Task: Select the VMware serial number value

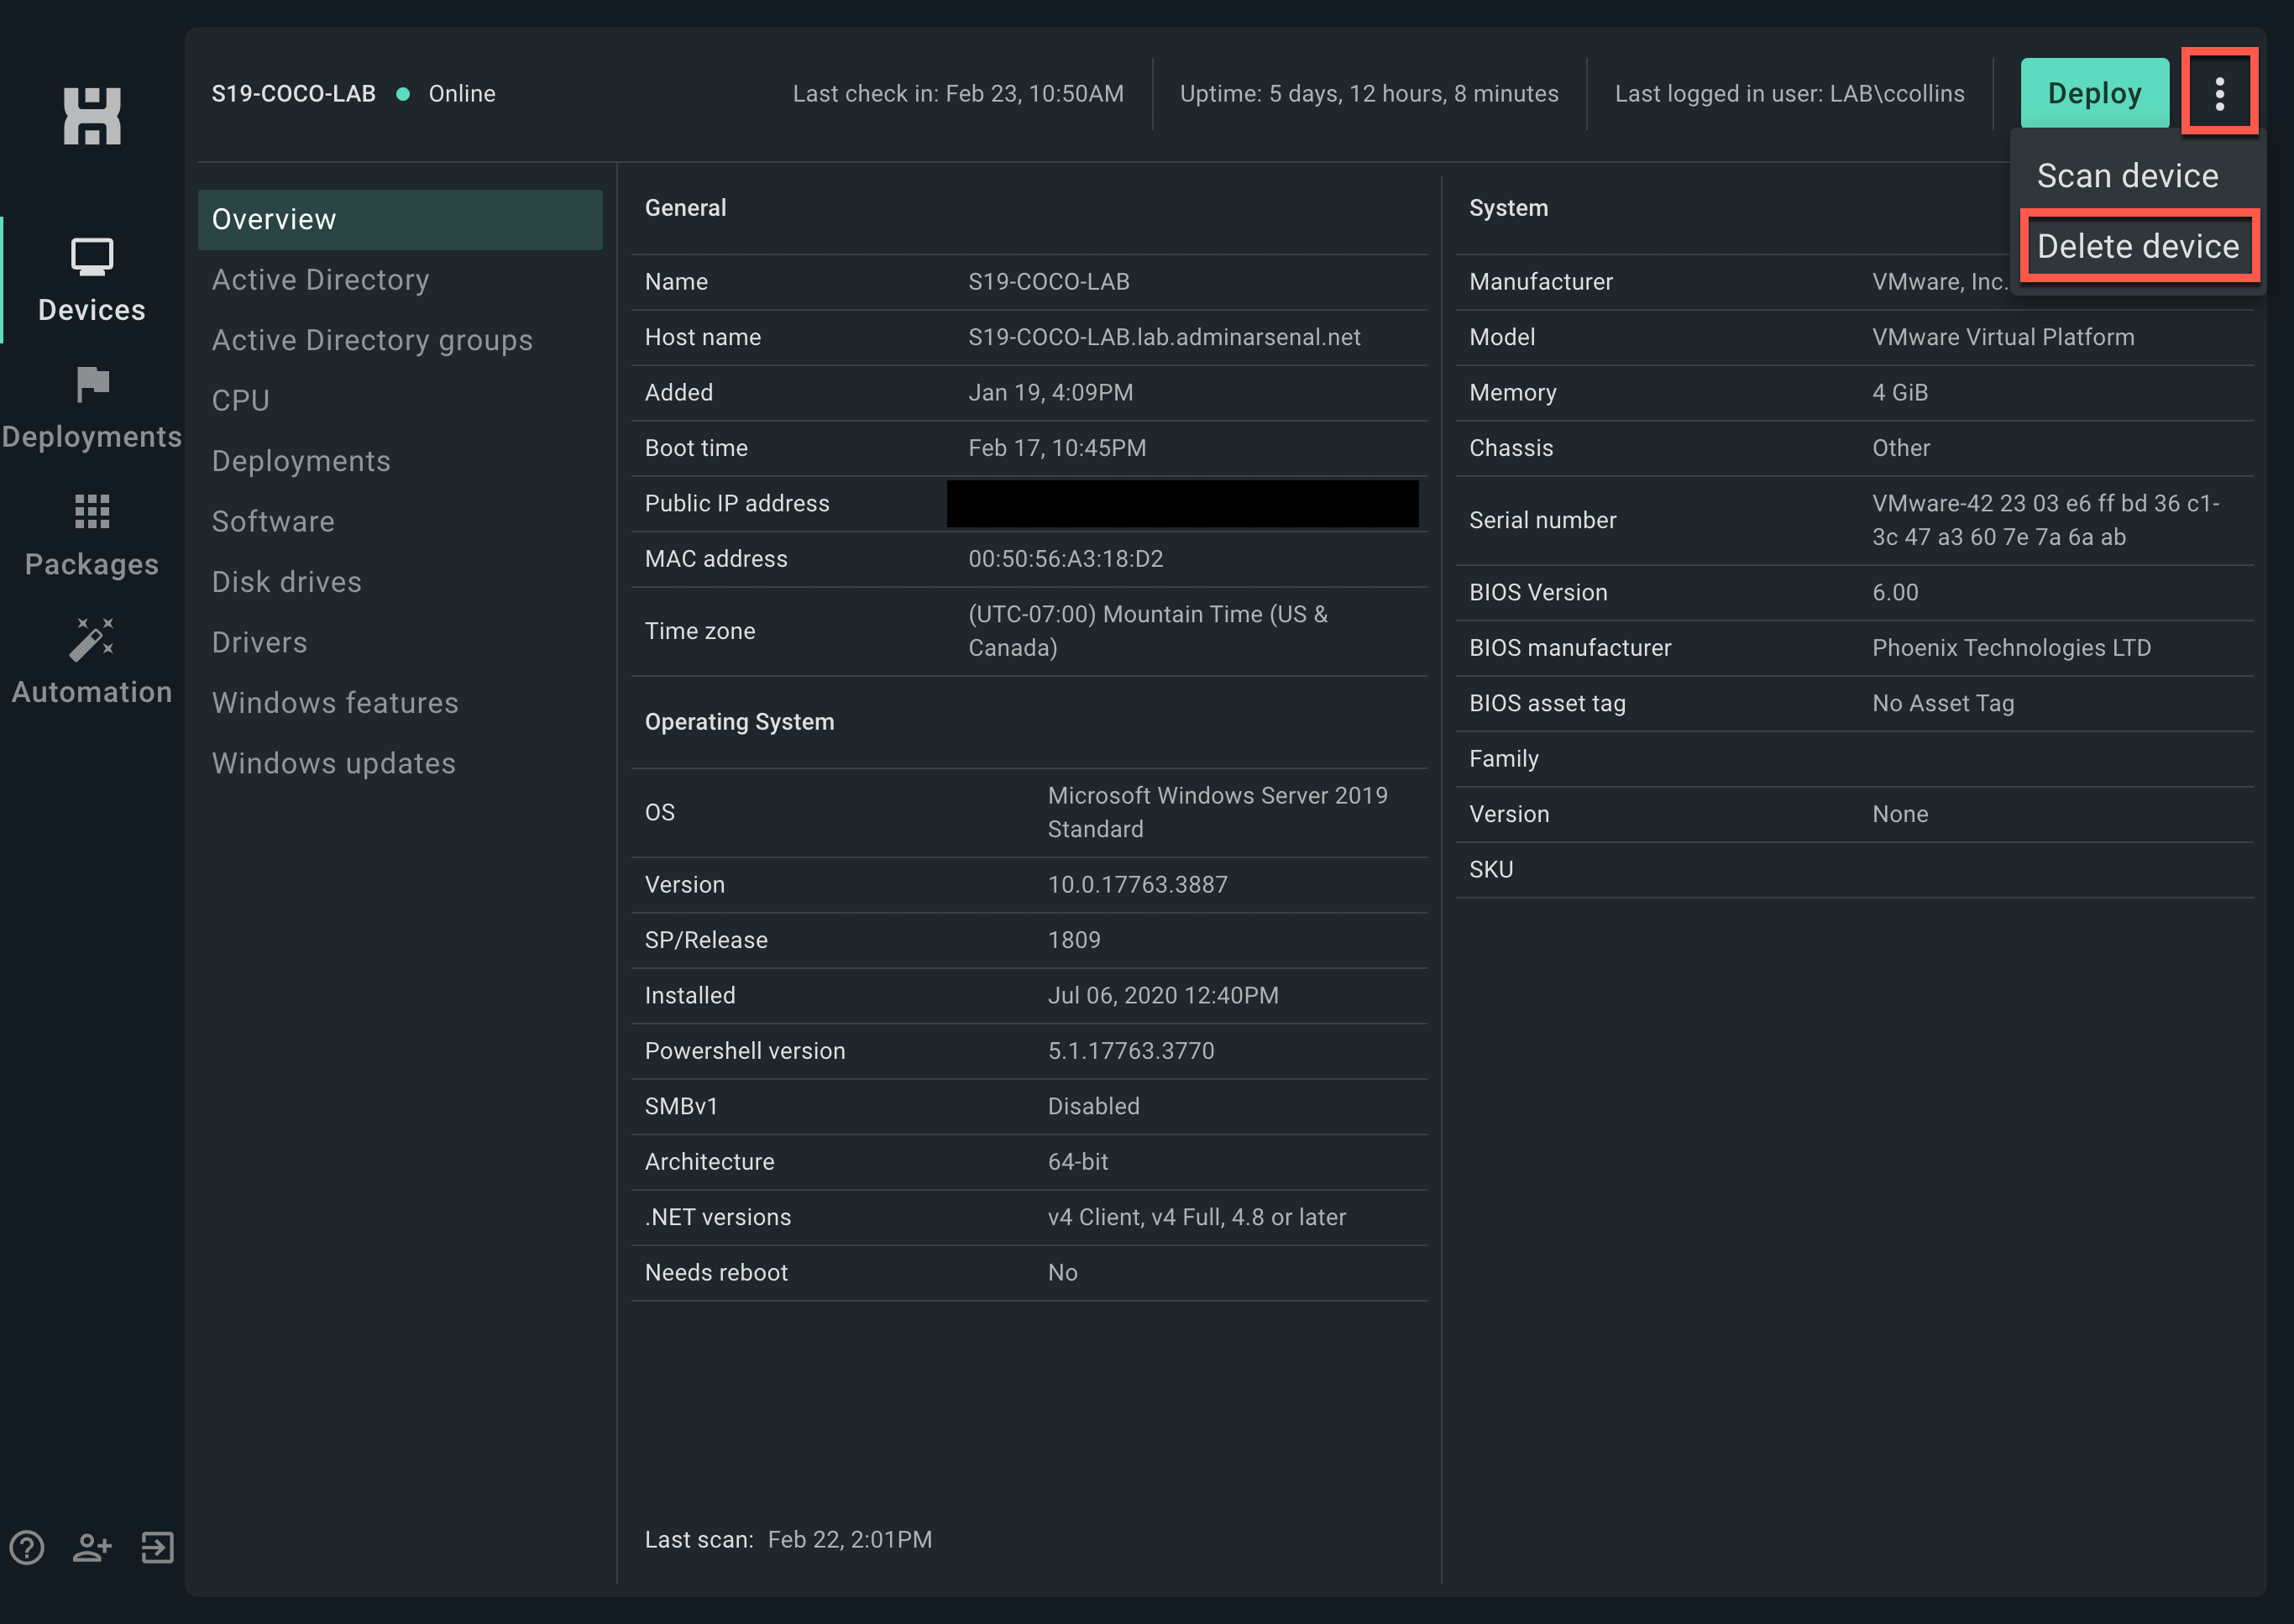Action: point(2045,520)
